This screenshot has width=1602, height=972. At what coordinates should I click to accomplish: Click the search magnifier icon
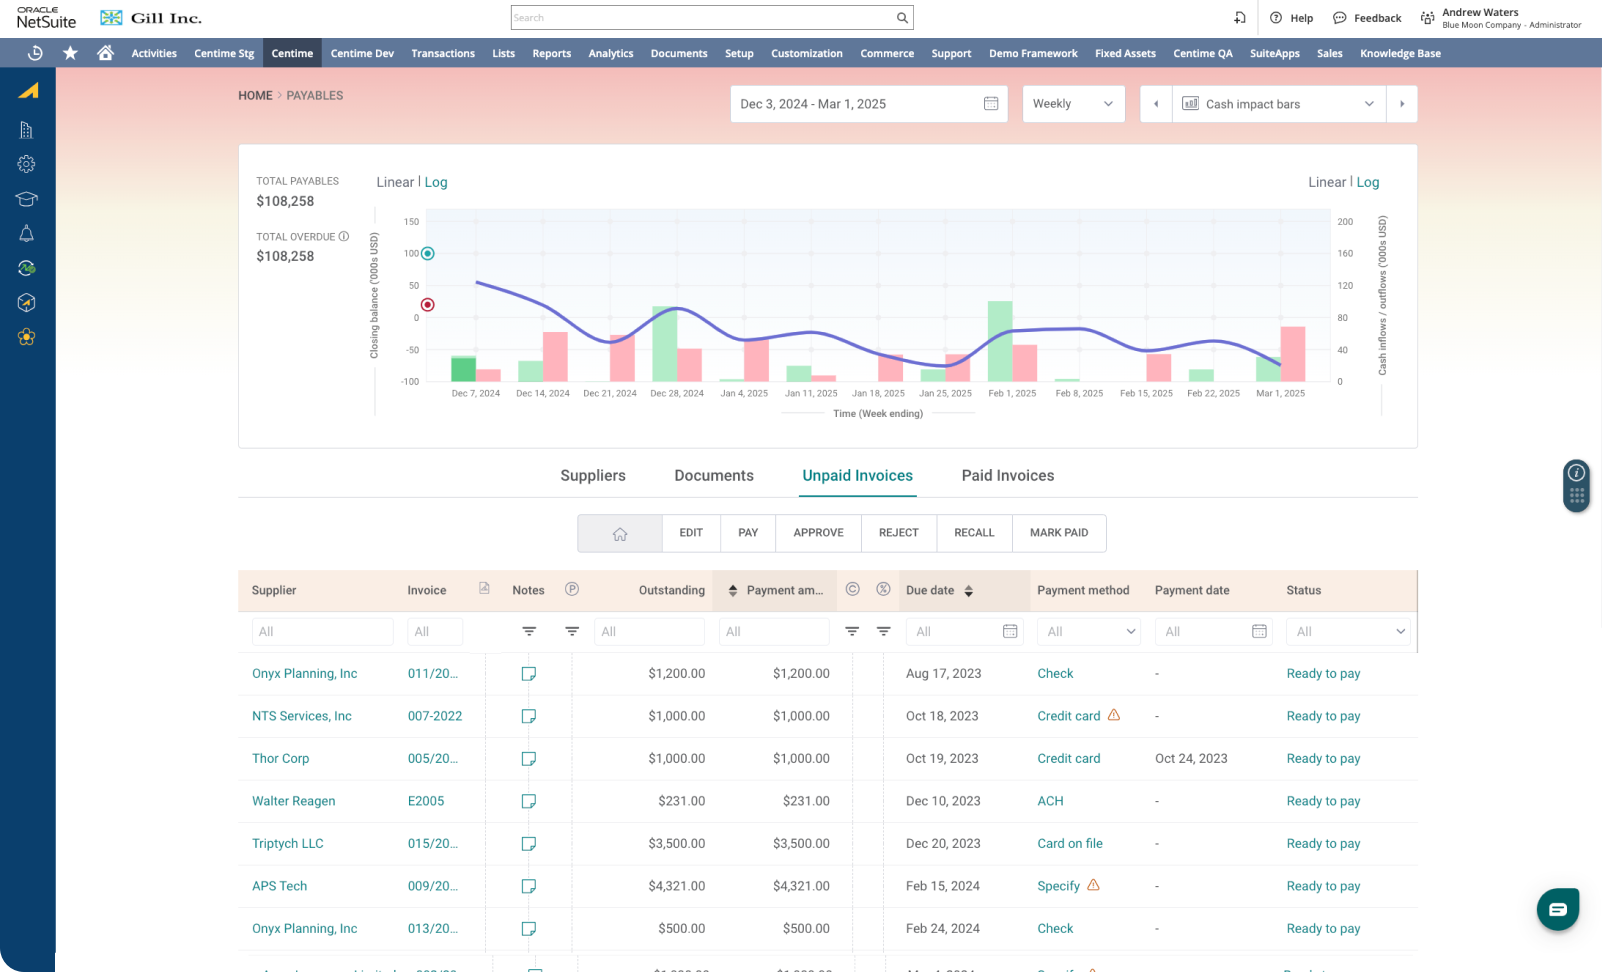[902, 18]
